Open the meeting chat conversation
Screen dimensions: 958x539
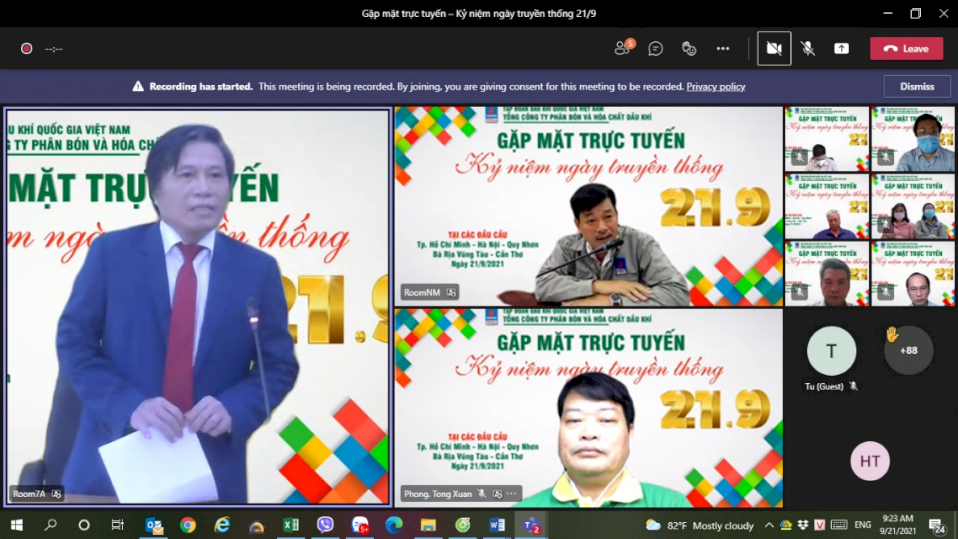(656, 48)
